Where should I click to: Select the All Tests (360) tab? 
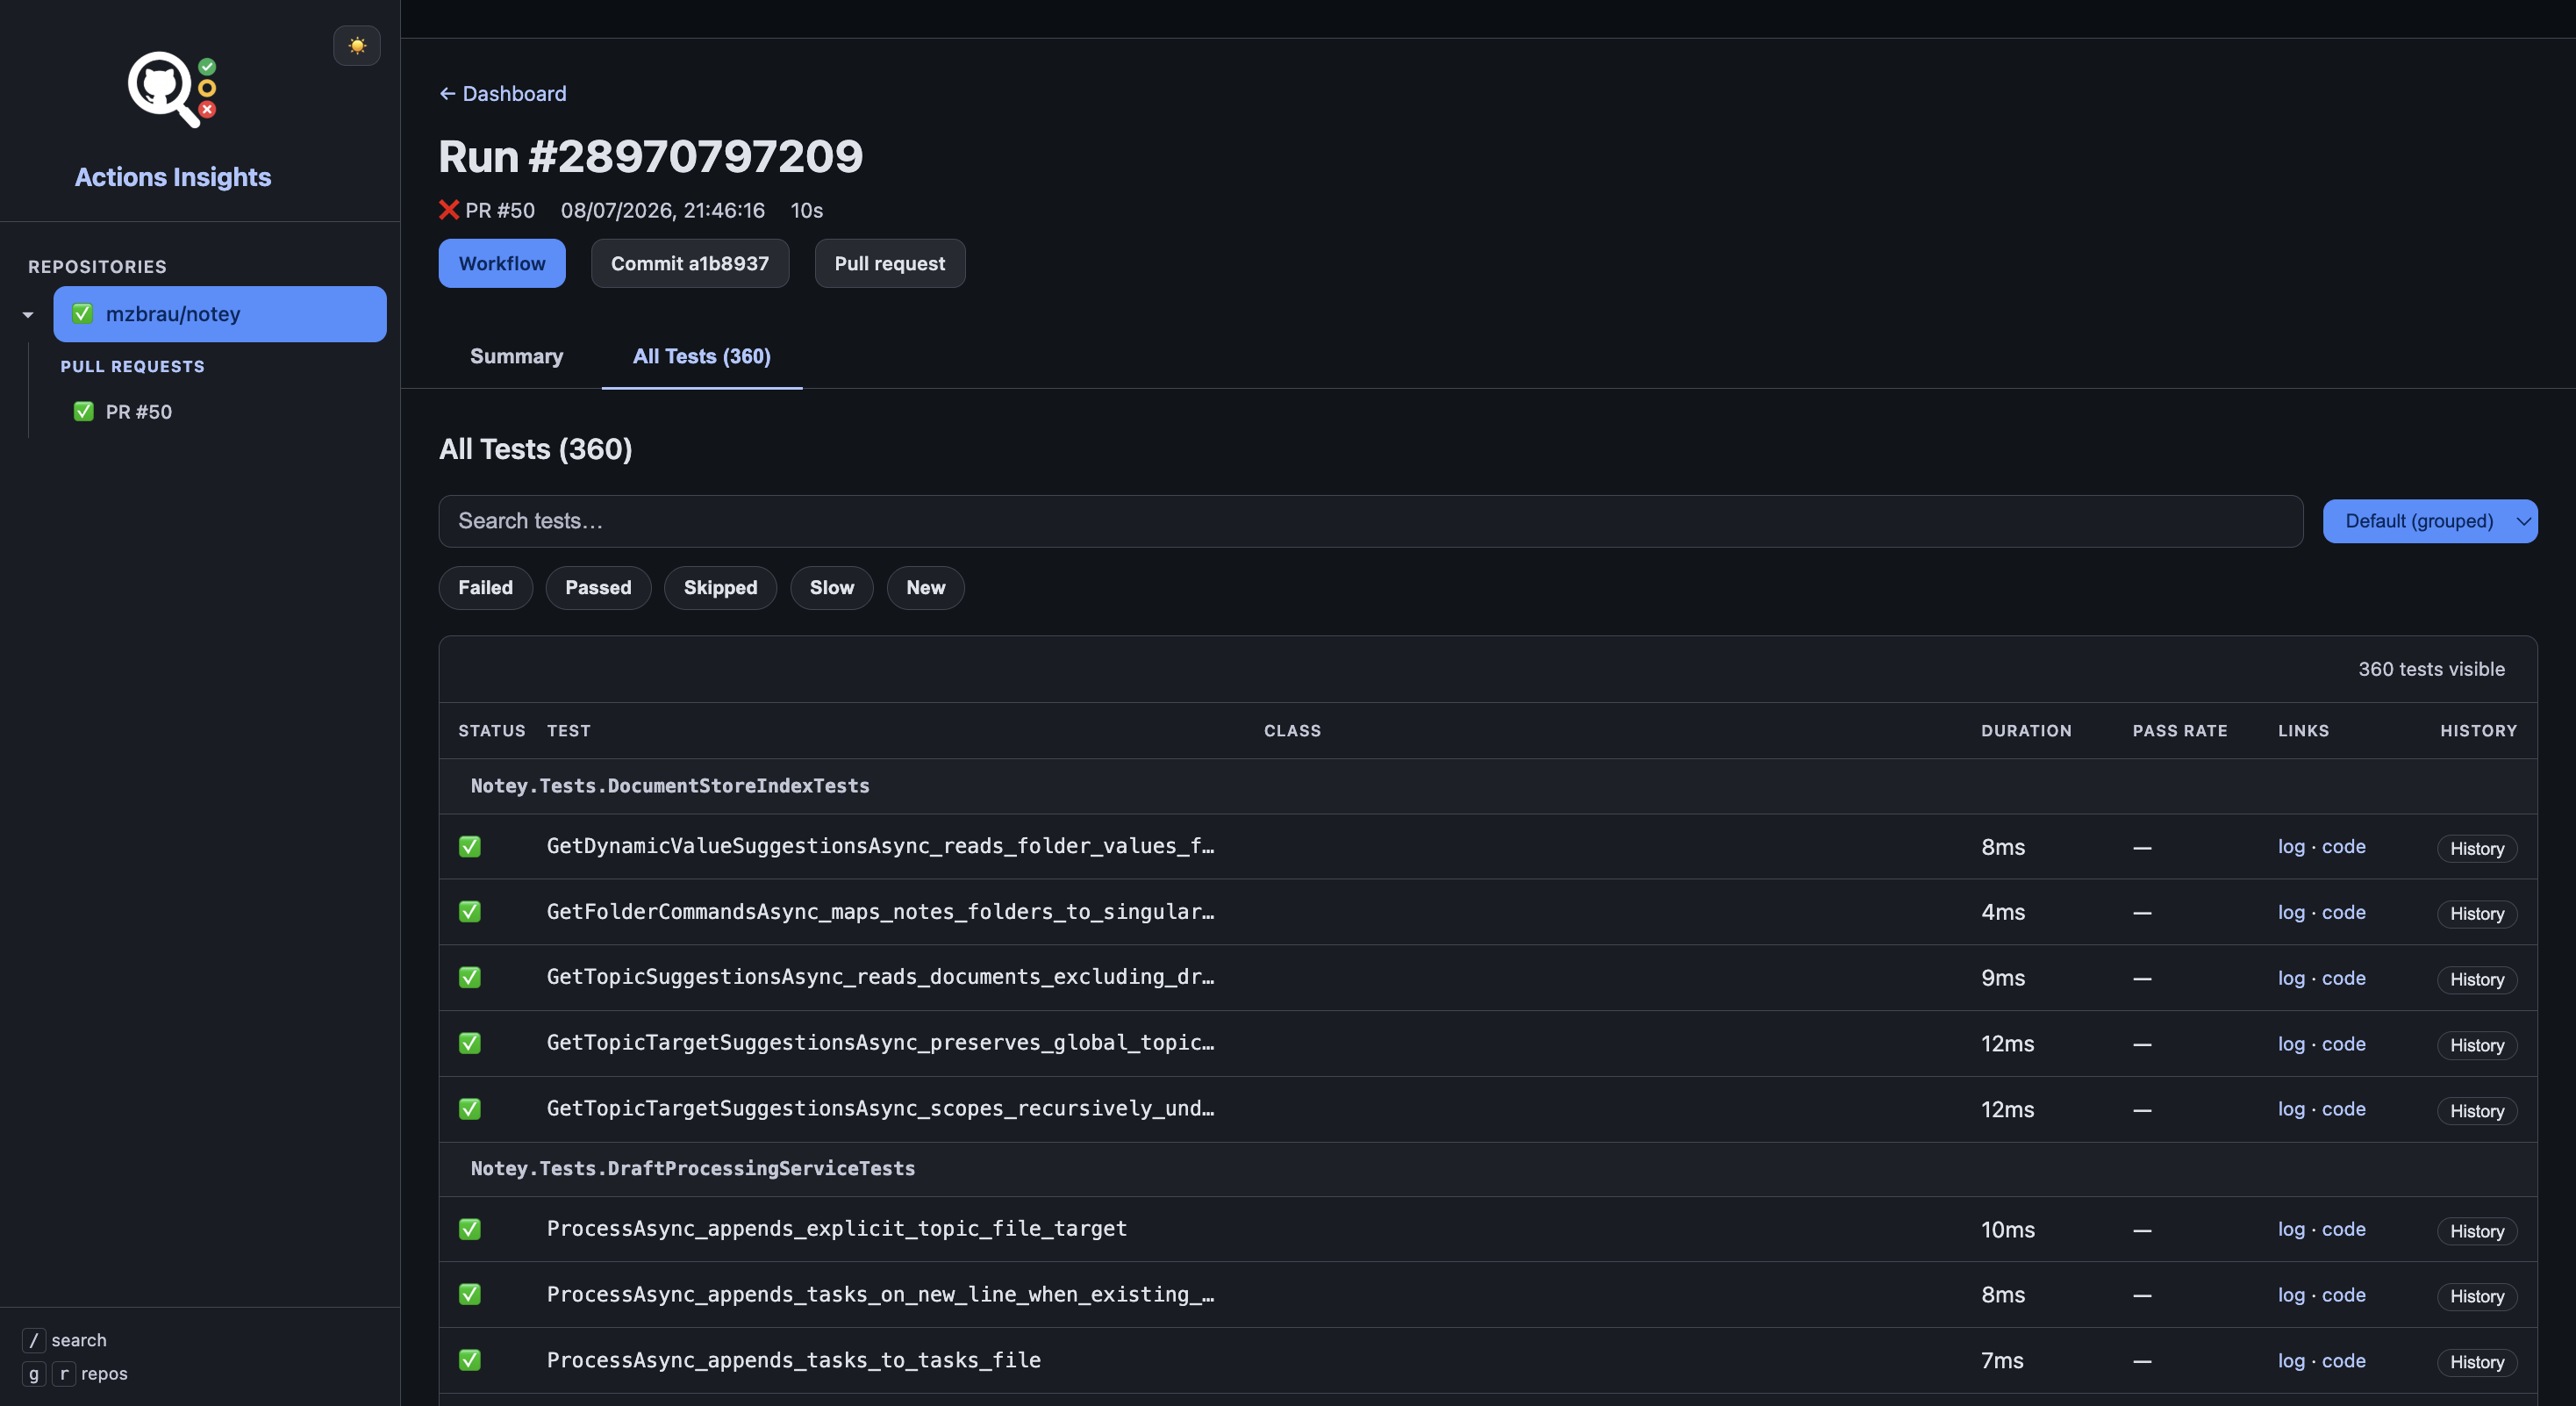point(702,357)
